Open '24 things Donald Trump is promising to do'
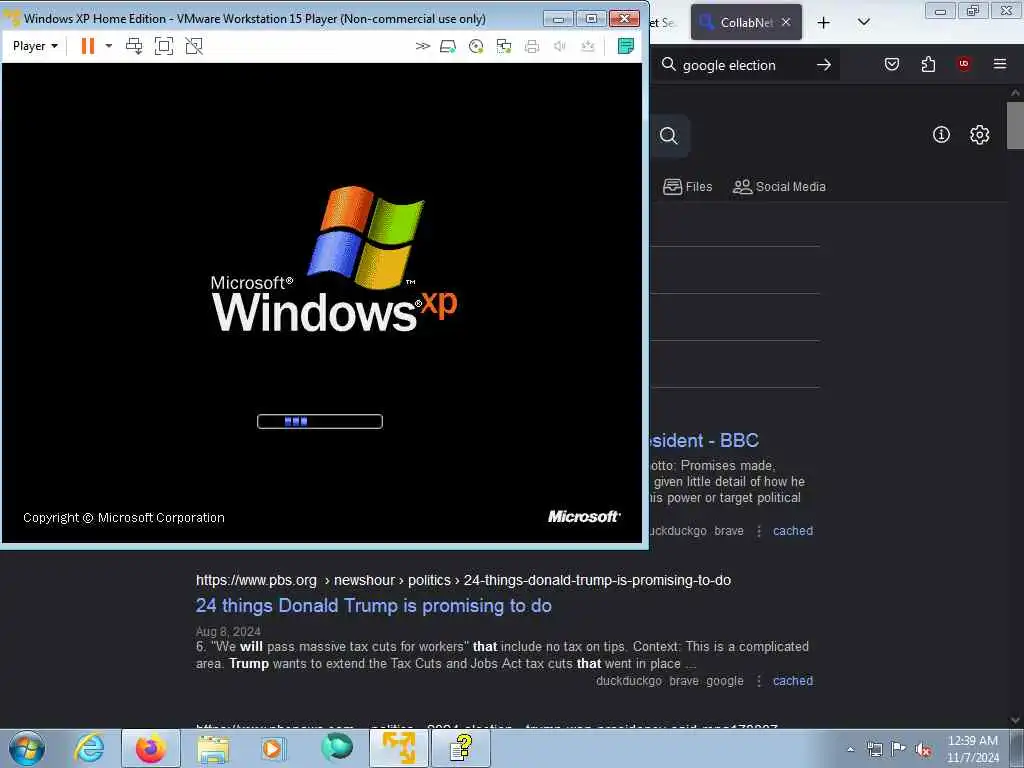The height and width of the screenshot is (768, 1024). 374,605
